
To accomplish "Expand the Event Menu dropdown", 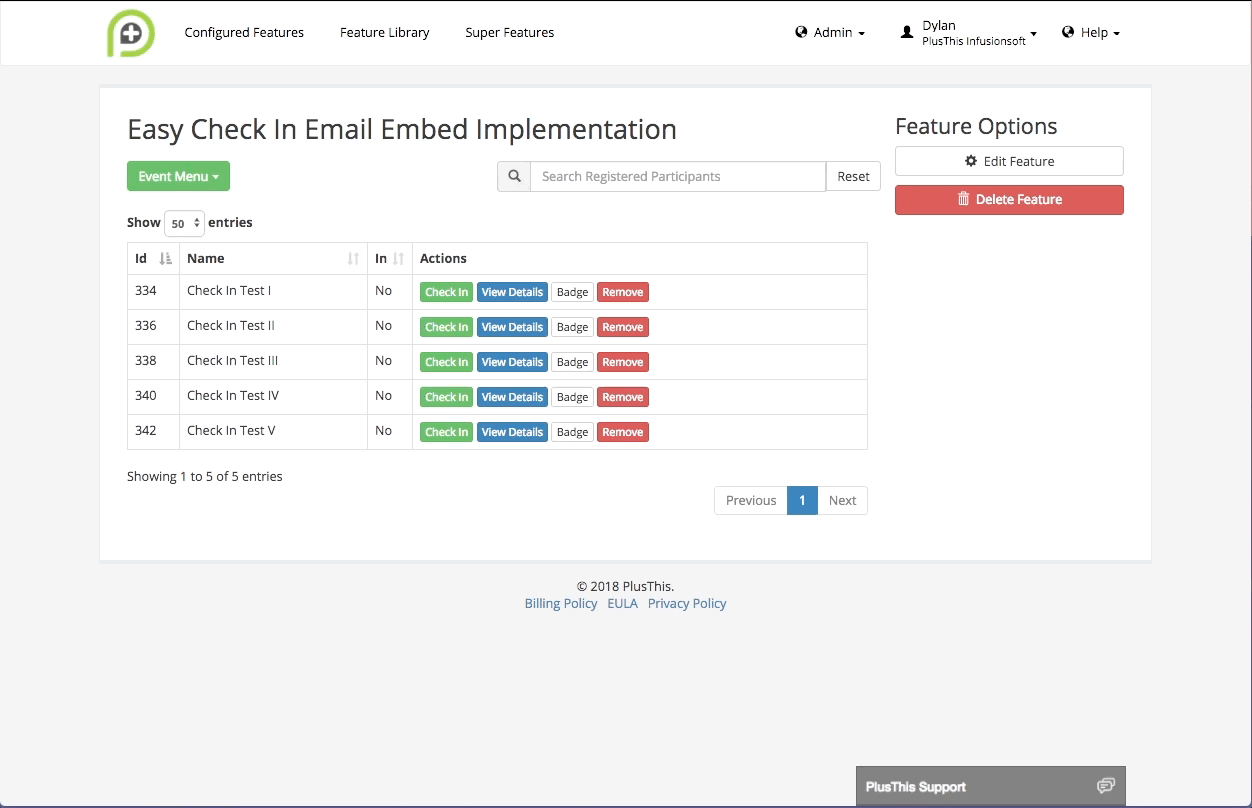I will (178, 176).
